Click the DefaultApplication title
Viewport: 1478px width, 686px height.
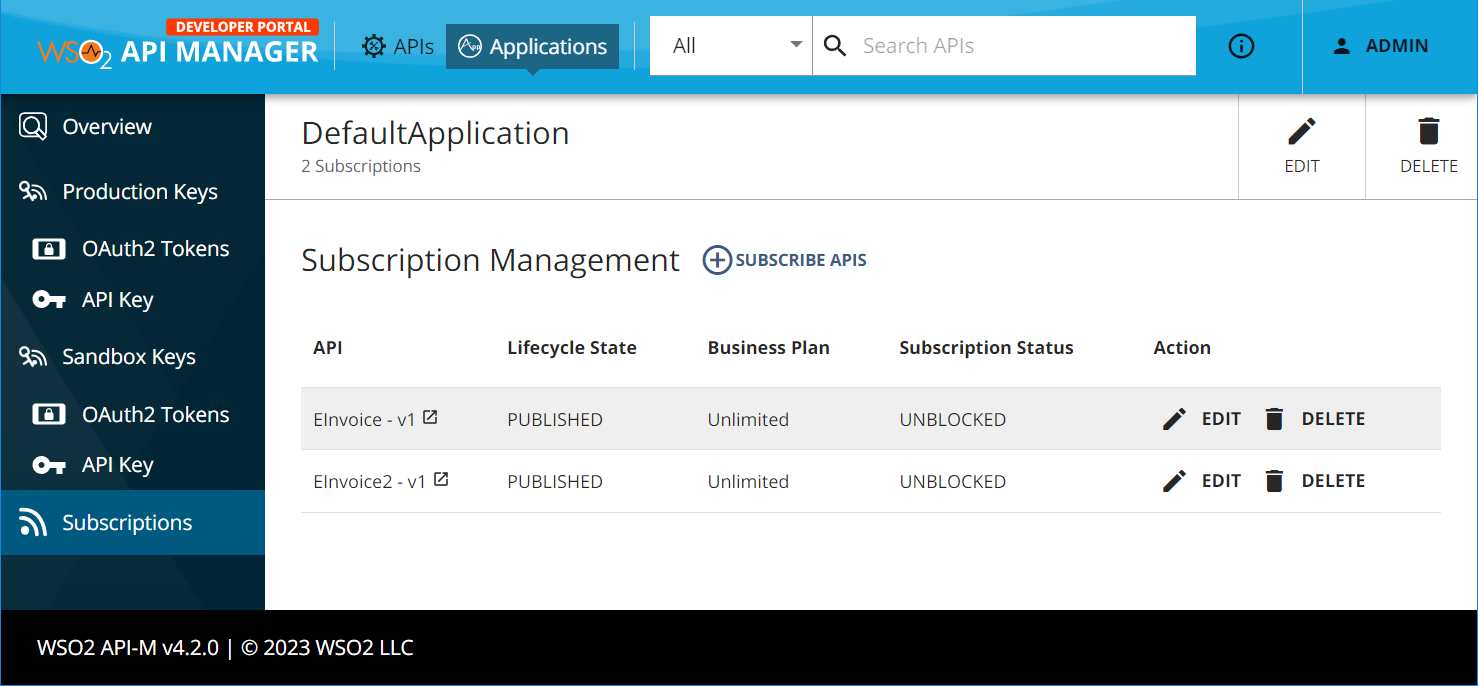435,133
